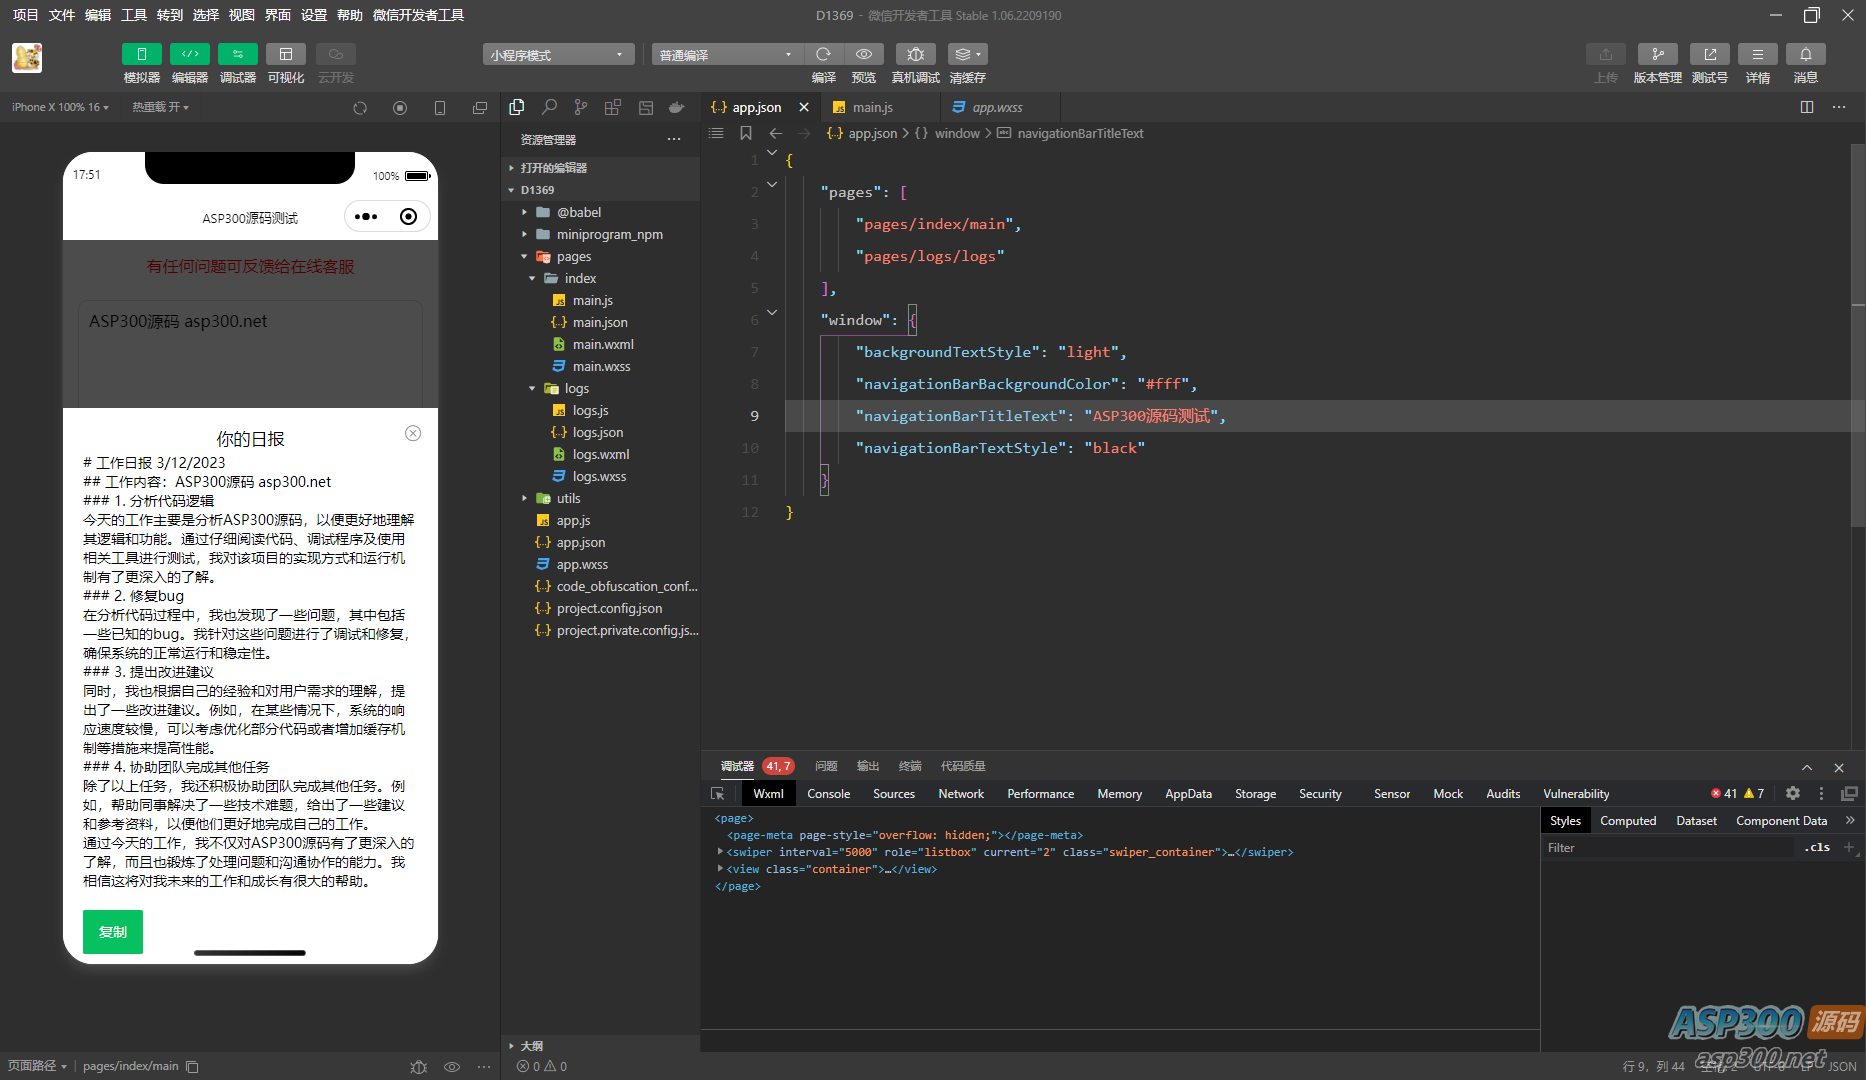Toggle the debugger panel button

237,54
